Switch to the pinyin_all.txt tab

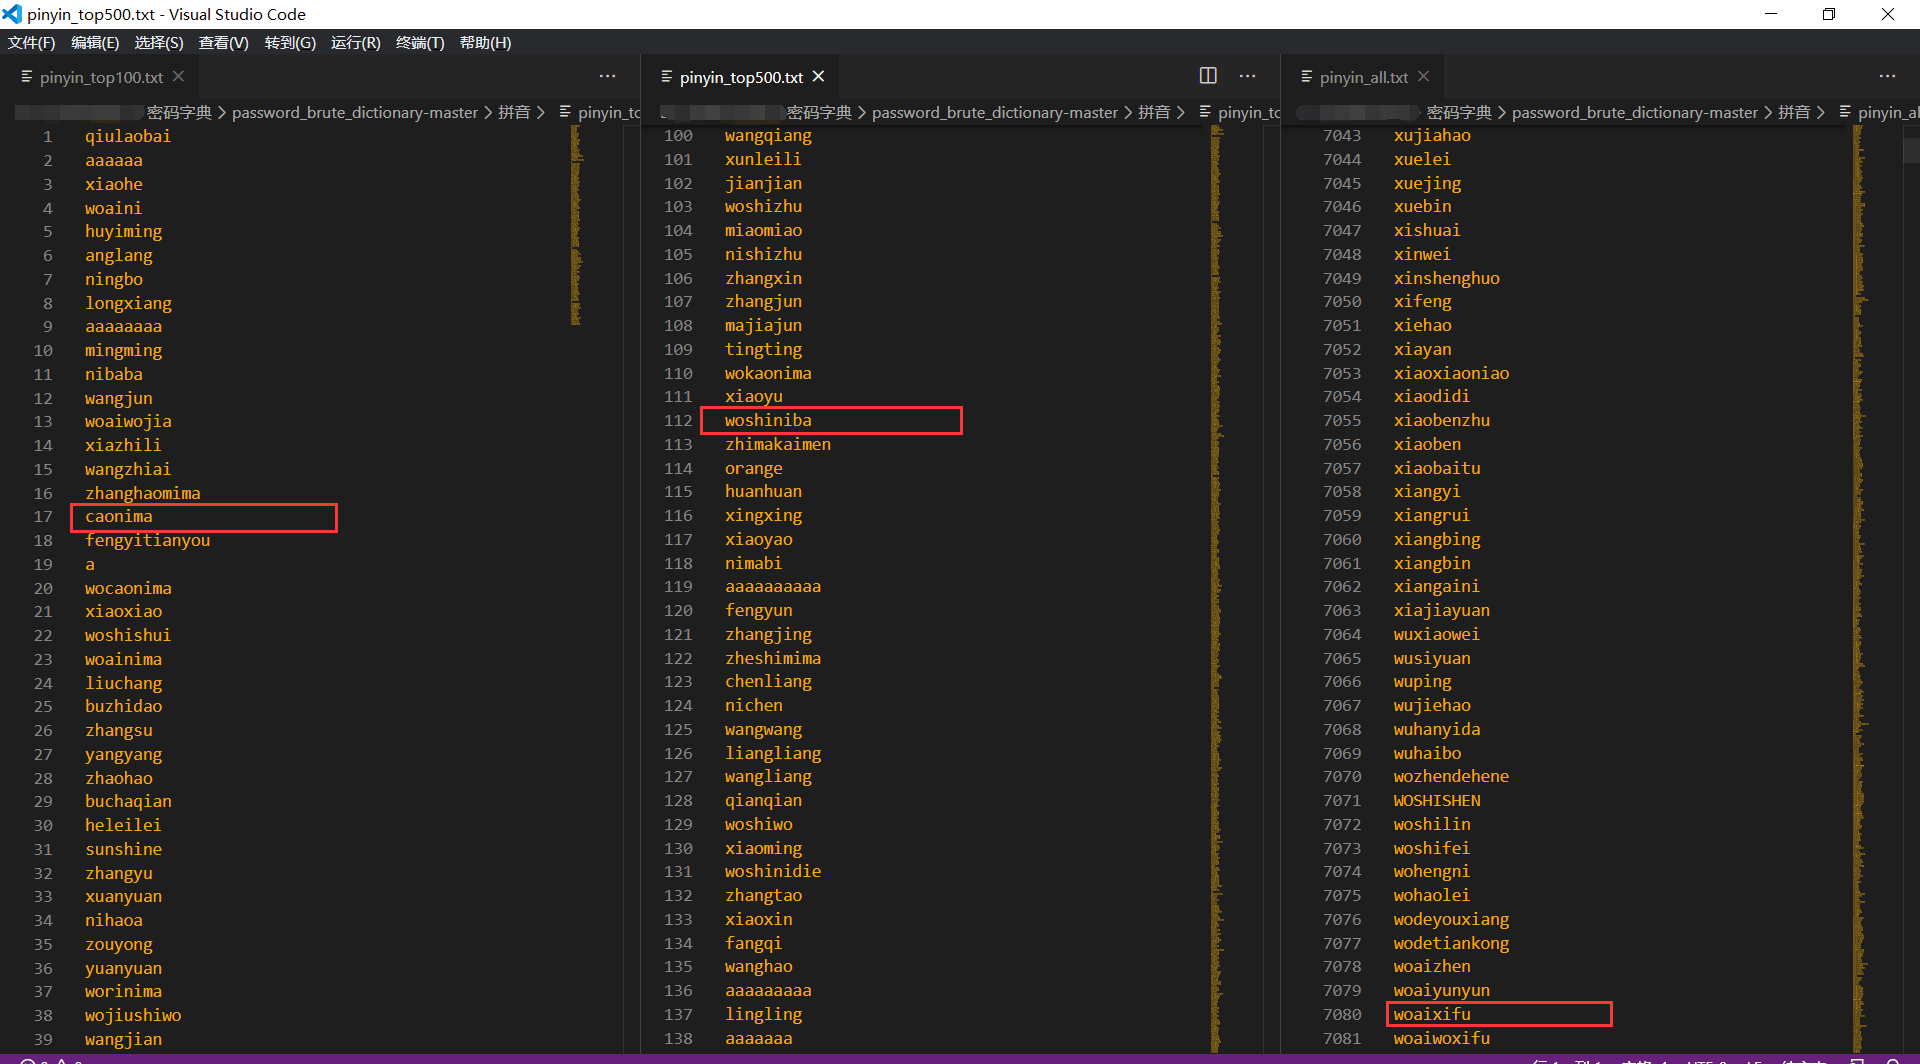click(1362, 77)
